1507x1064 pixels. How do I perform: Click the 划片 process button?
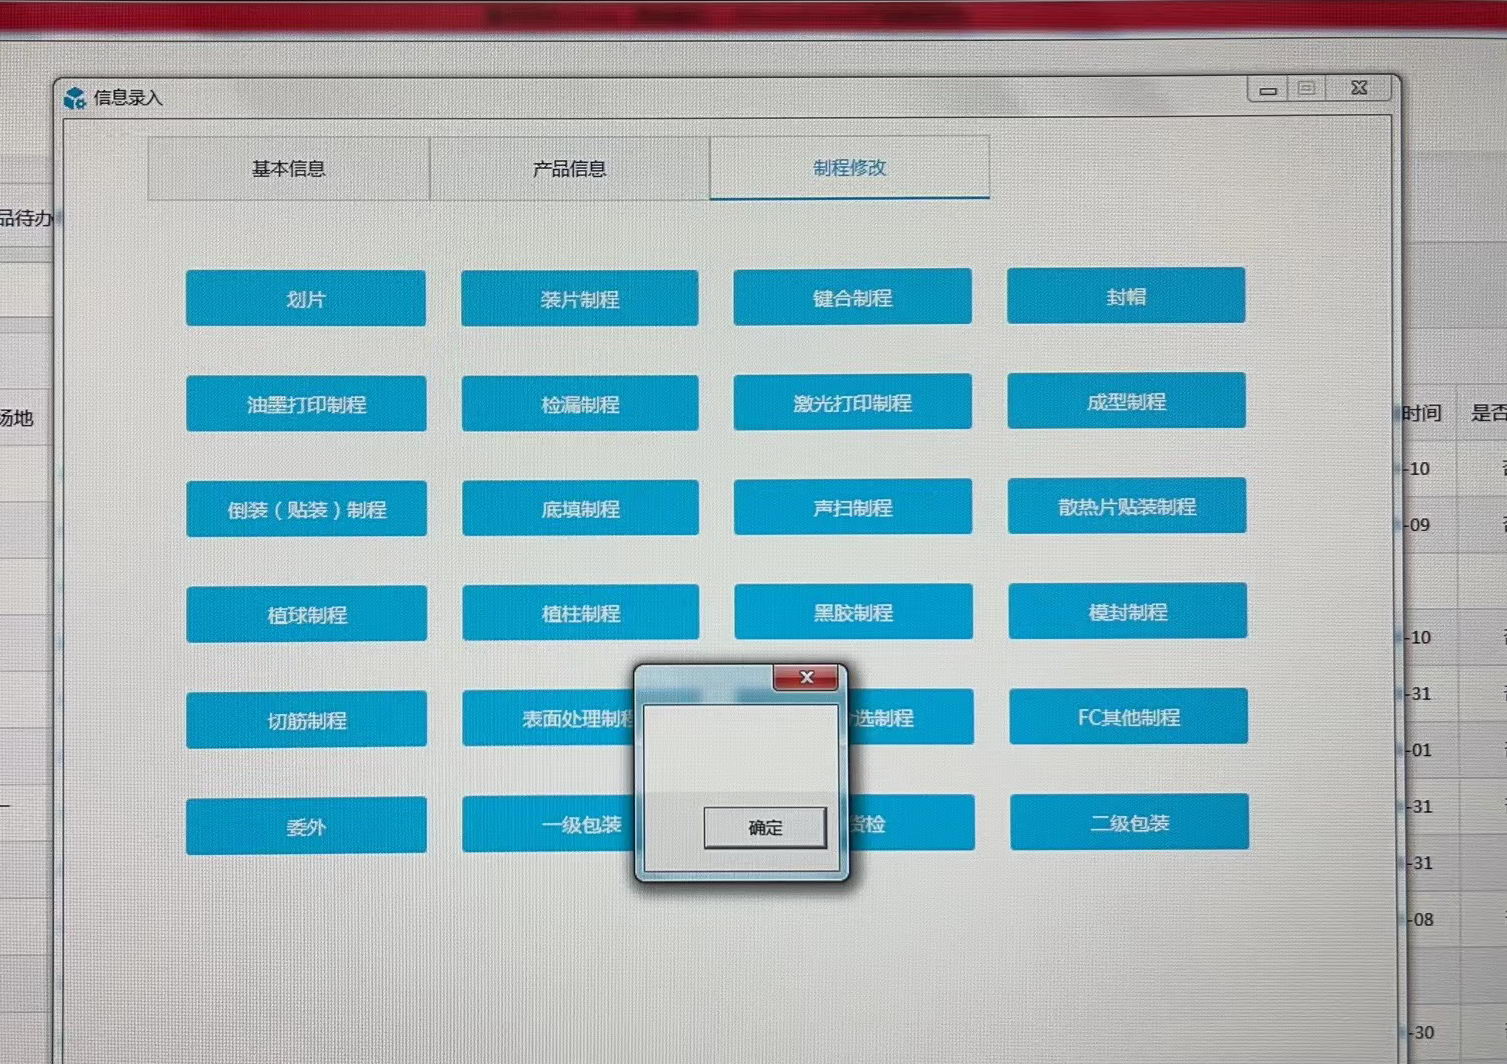[x=306, y=298]
